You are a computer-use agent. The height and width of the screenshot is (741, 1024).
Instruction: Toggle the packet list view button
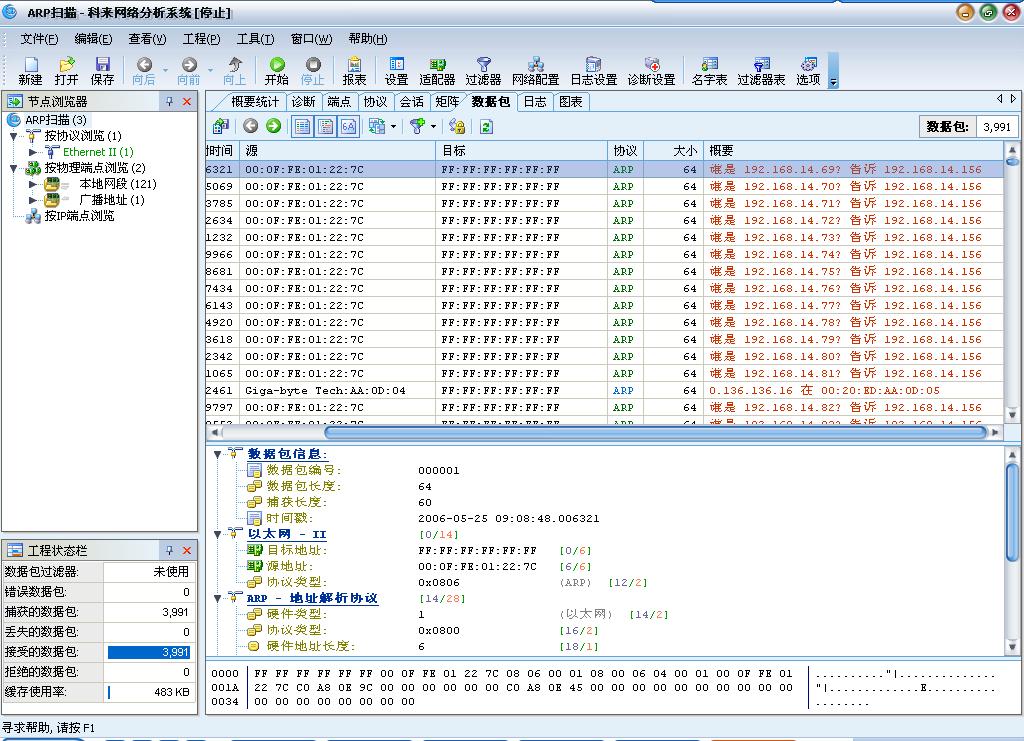tap(301, 126)
